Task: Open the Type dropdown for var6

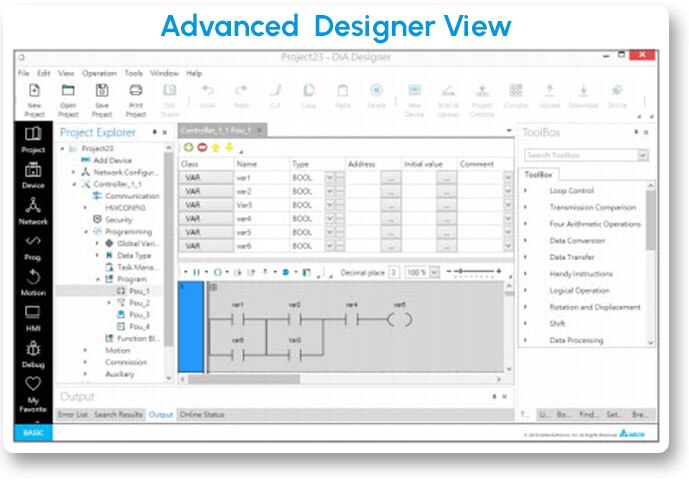Action: pos(330,246)
